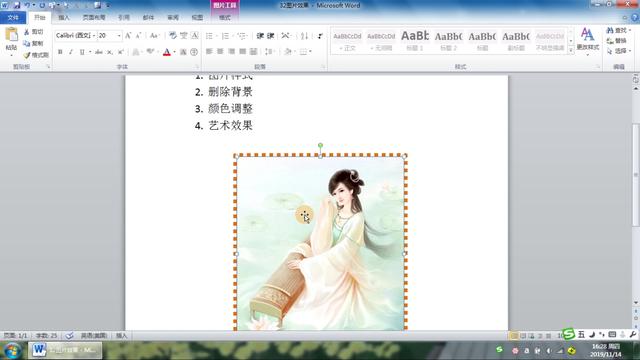
Task: Open the font size 20 dropdown
Action: [119, 36]
